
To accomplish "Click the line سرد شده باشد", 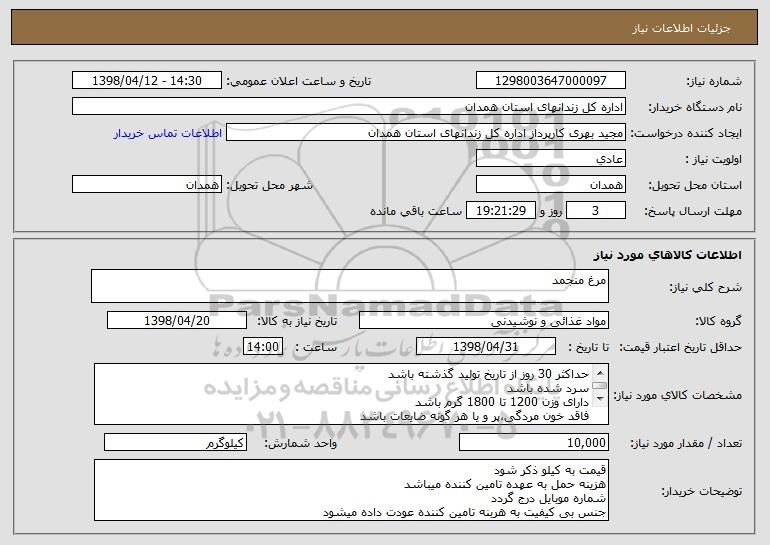I will [548, 388].
